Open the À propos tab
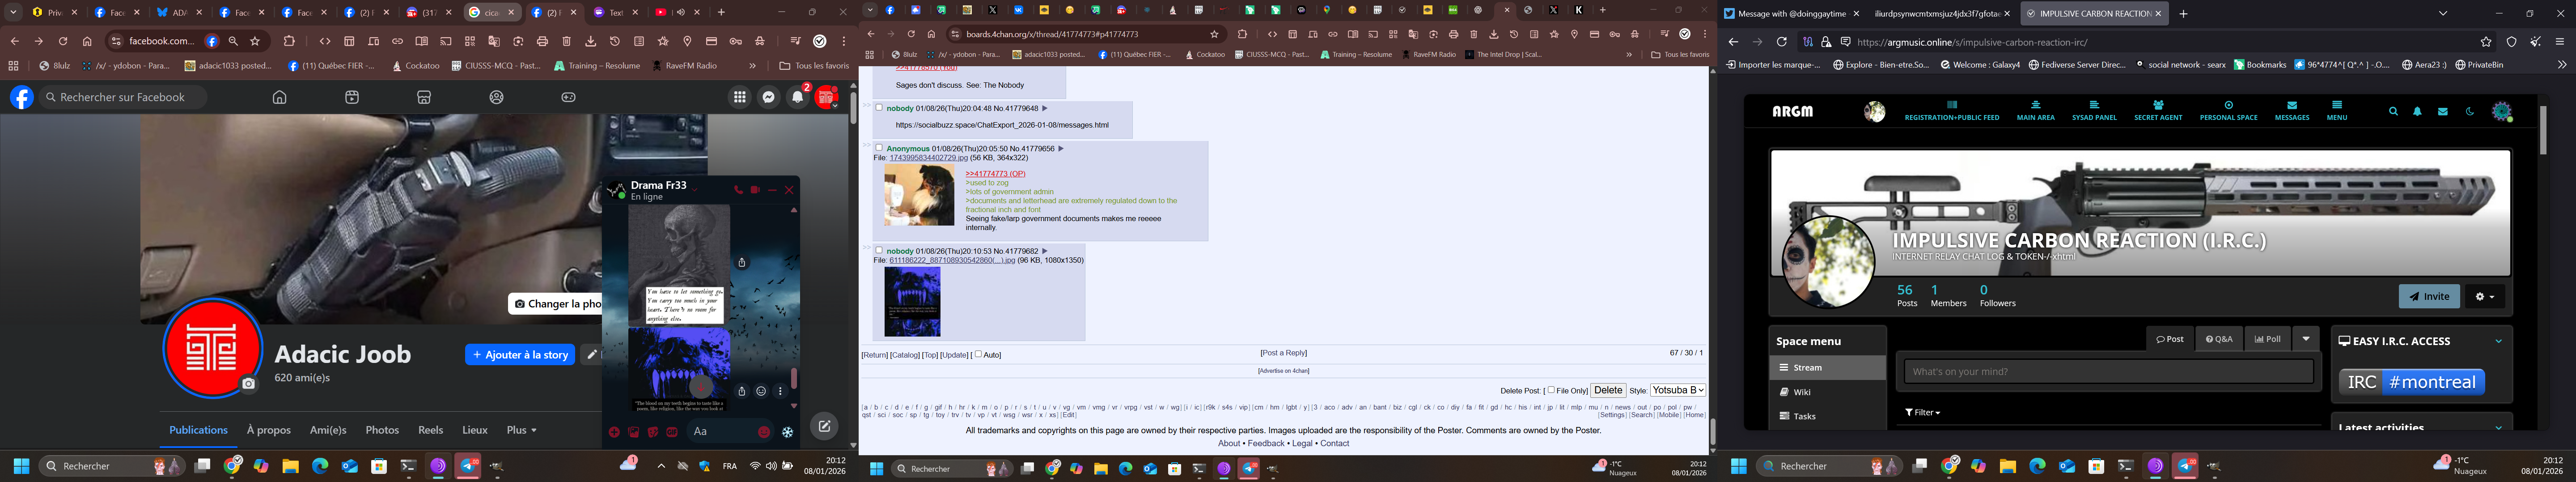 point(269,430)
